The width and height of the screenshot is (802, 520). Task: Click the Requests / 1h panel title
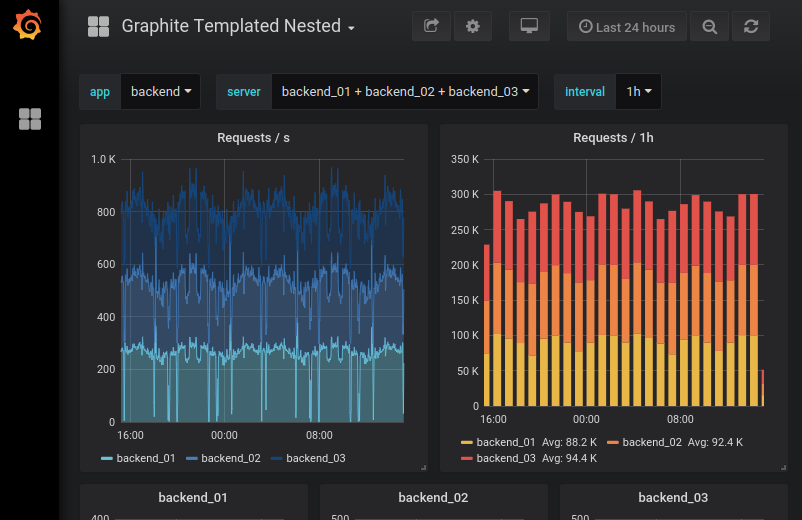tap(613, 138)
